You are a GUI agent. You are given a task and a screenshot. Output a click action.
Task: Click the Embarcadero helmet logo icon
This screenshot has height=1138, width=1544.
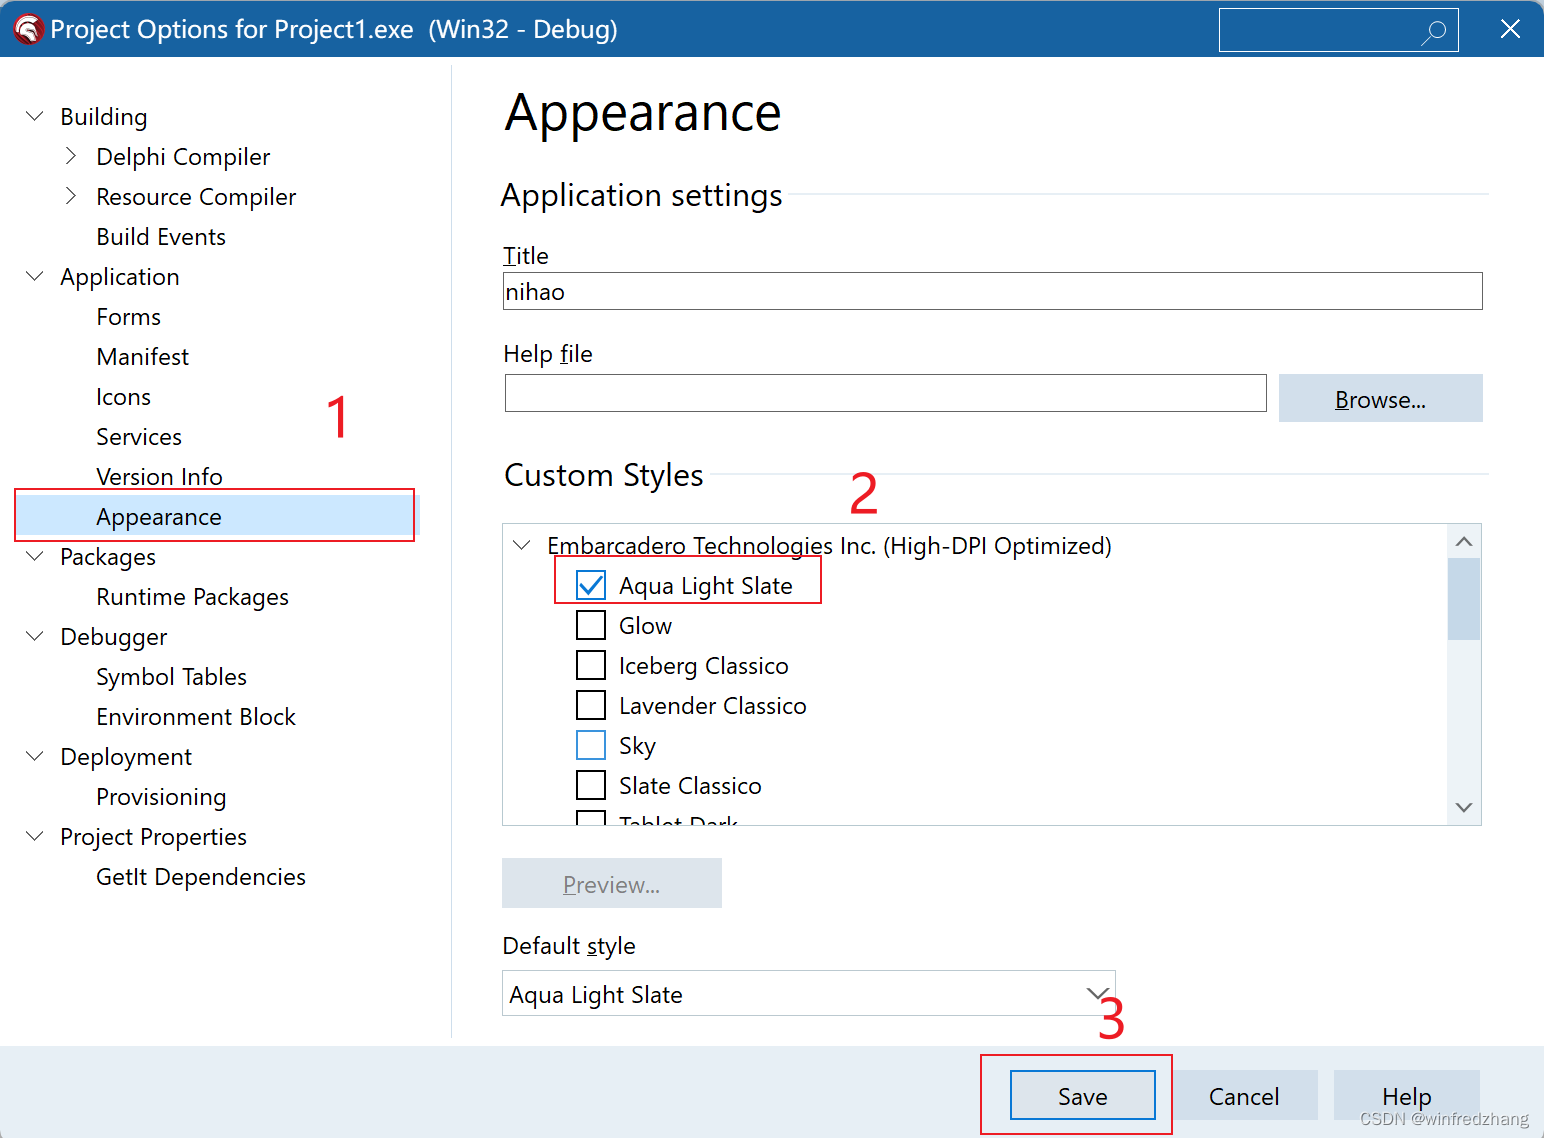[28, 29]
